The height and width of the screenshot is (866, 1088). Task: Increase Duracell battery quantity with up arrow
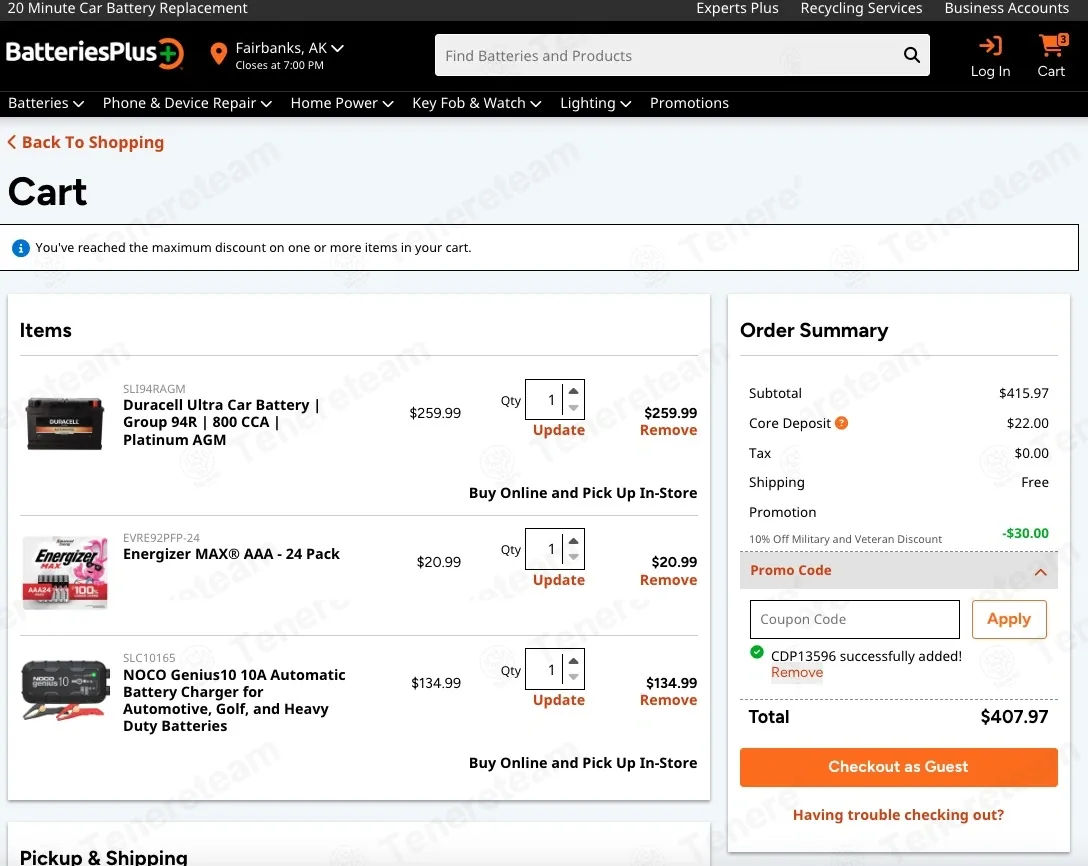[x=573, y=391]
